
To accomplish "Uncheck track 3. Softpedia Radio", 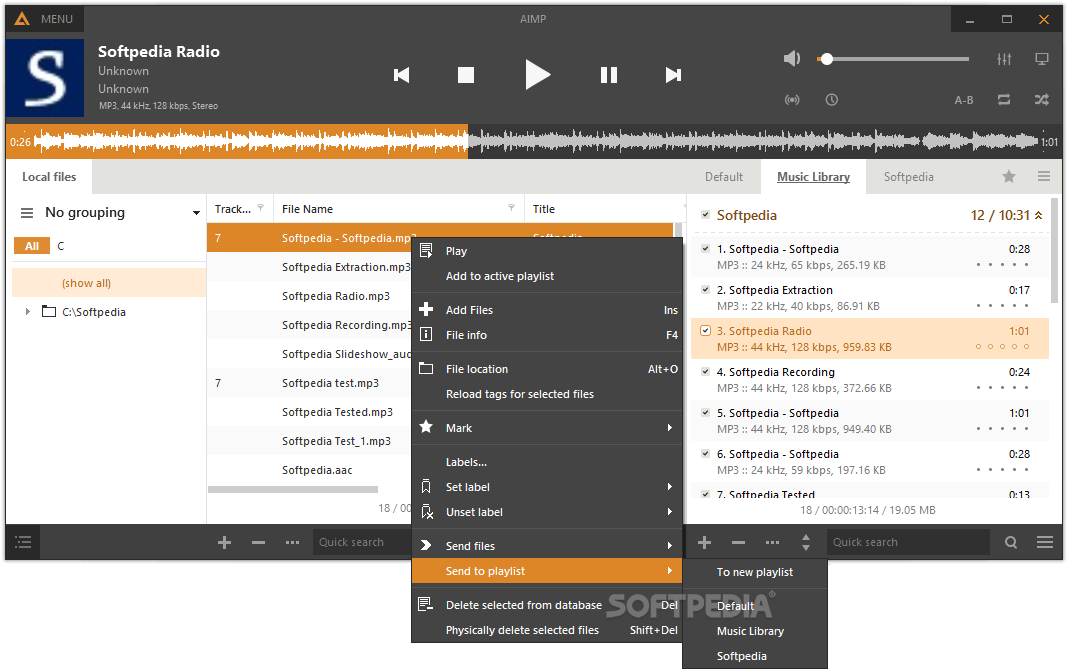I will pos(705,330).
